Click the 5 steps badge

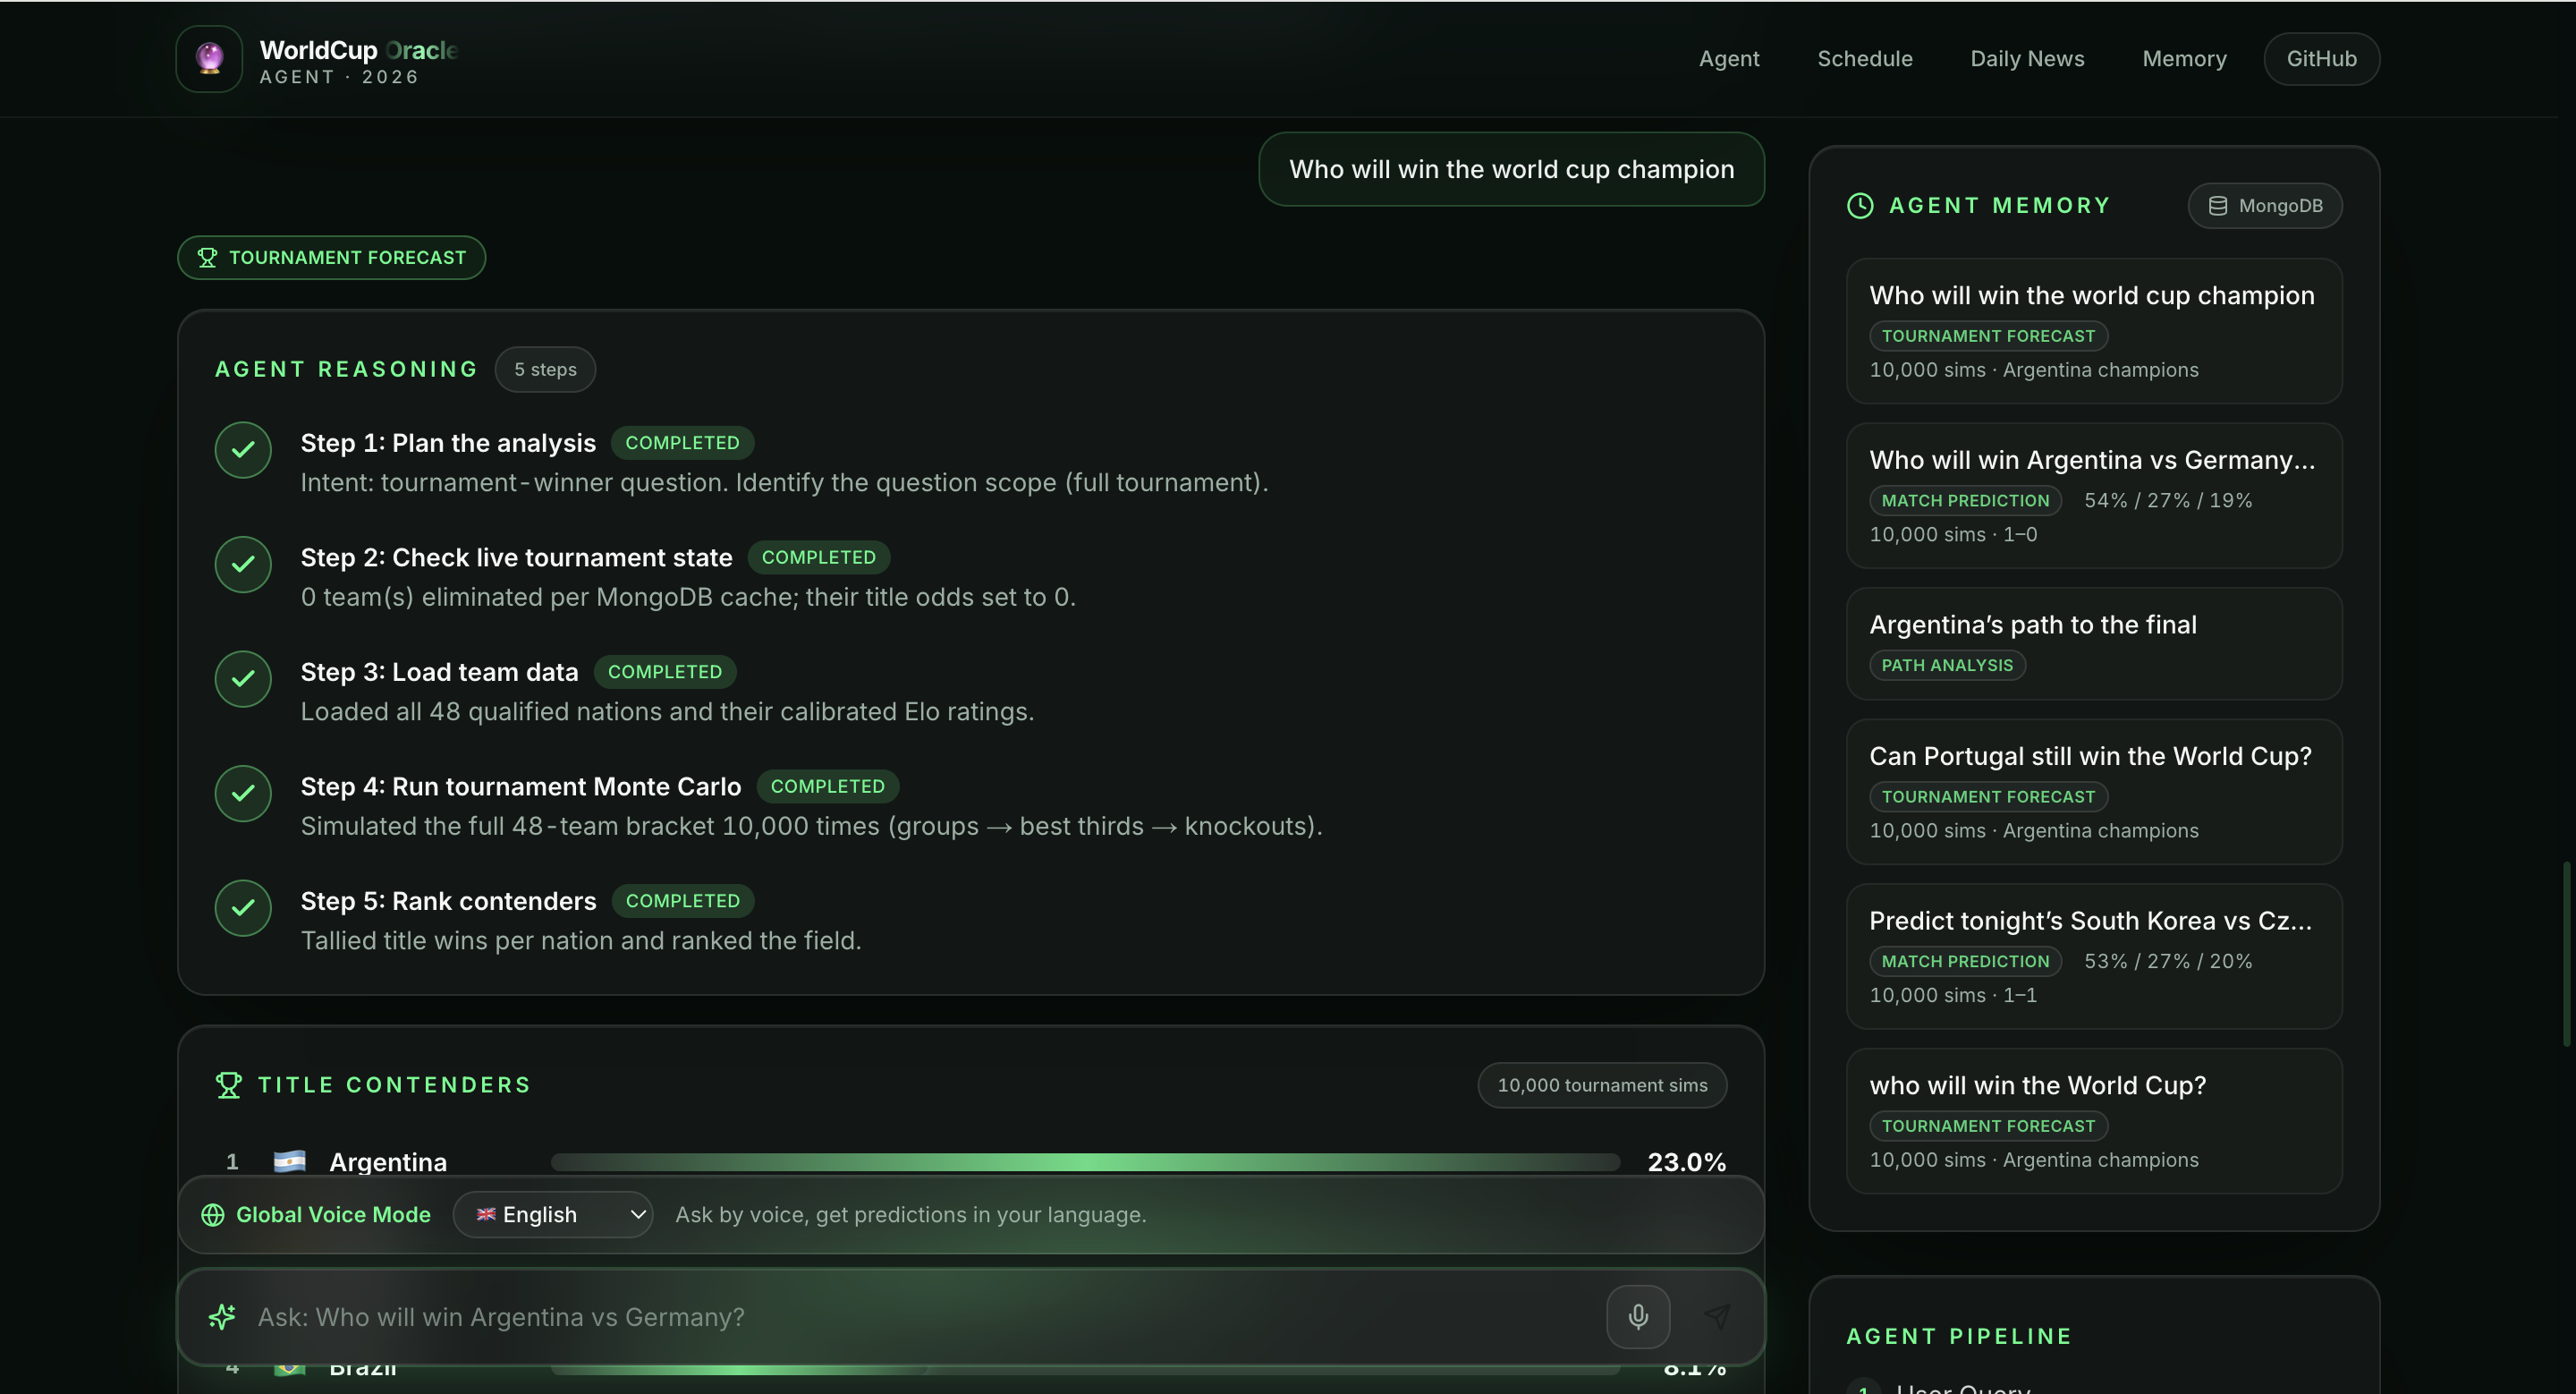point(545,369)
